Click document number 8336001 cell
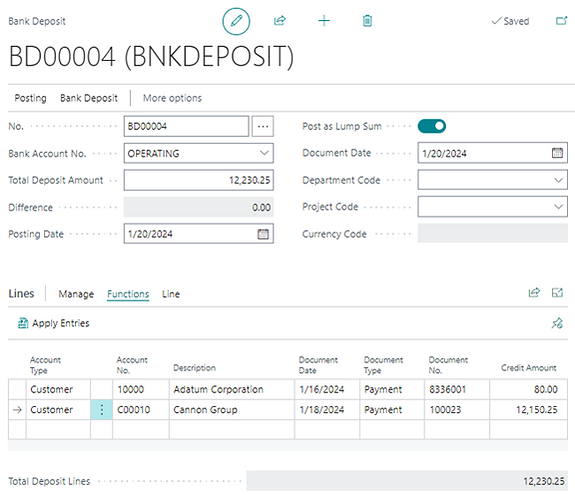575x495 pixels. click(x=457, y=389)
